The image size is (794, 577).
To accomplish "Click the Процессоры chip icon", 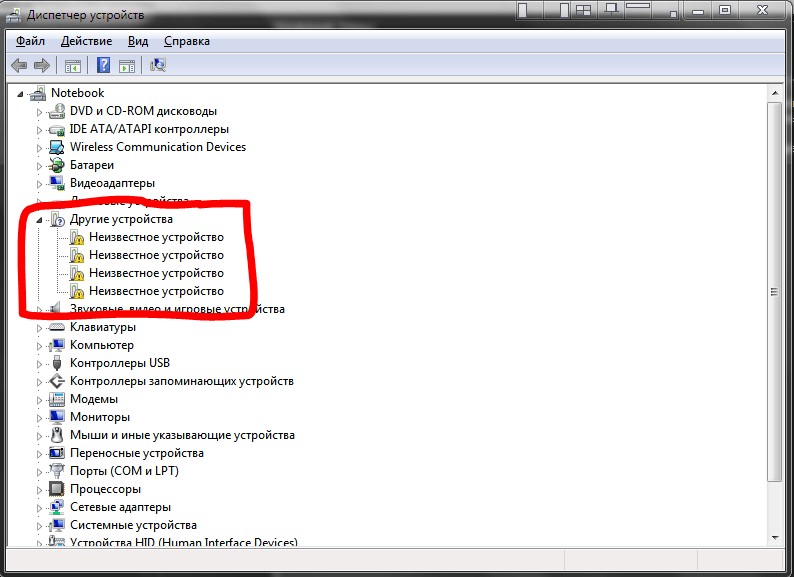I will [x=57, y=489].
